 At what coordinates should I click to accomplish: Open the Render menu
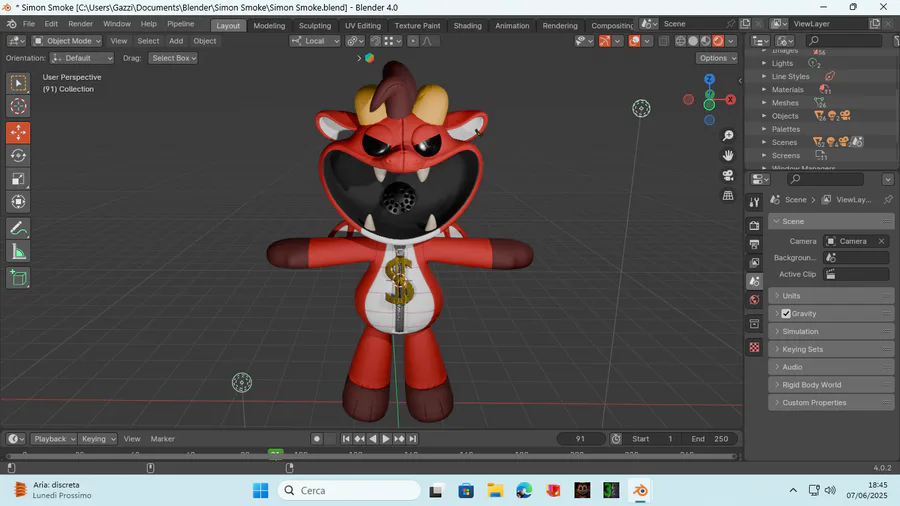click(80, 24)
